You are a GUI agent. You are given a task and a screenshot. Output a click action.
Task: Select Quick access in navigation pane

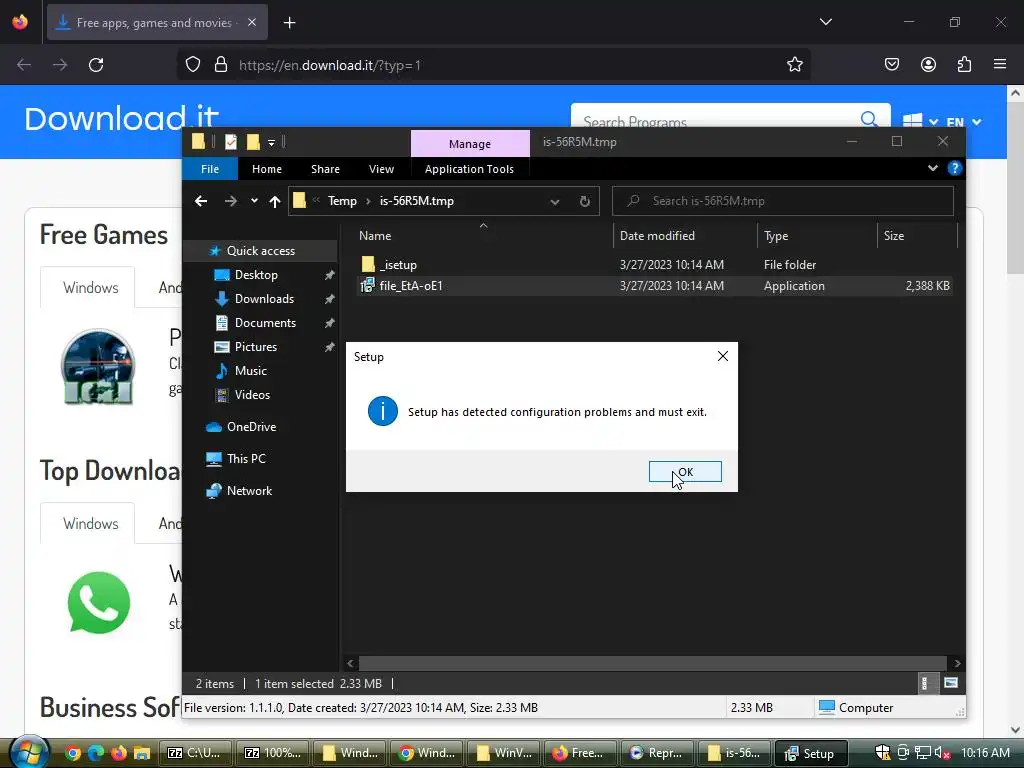(x=261, y=251)
